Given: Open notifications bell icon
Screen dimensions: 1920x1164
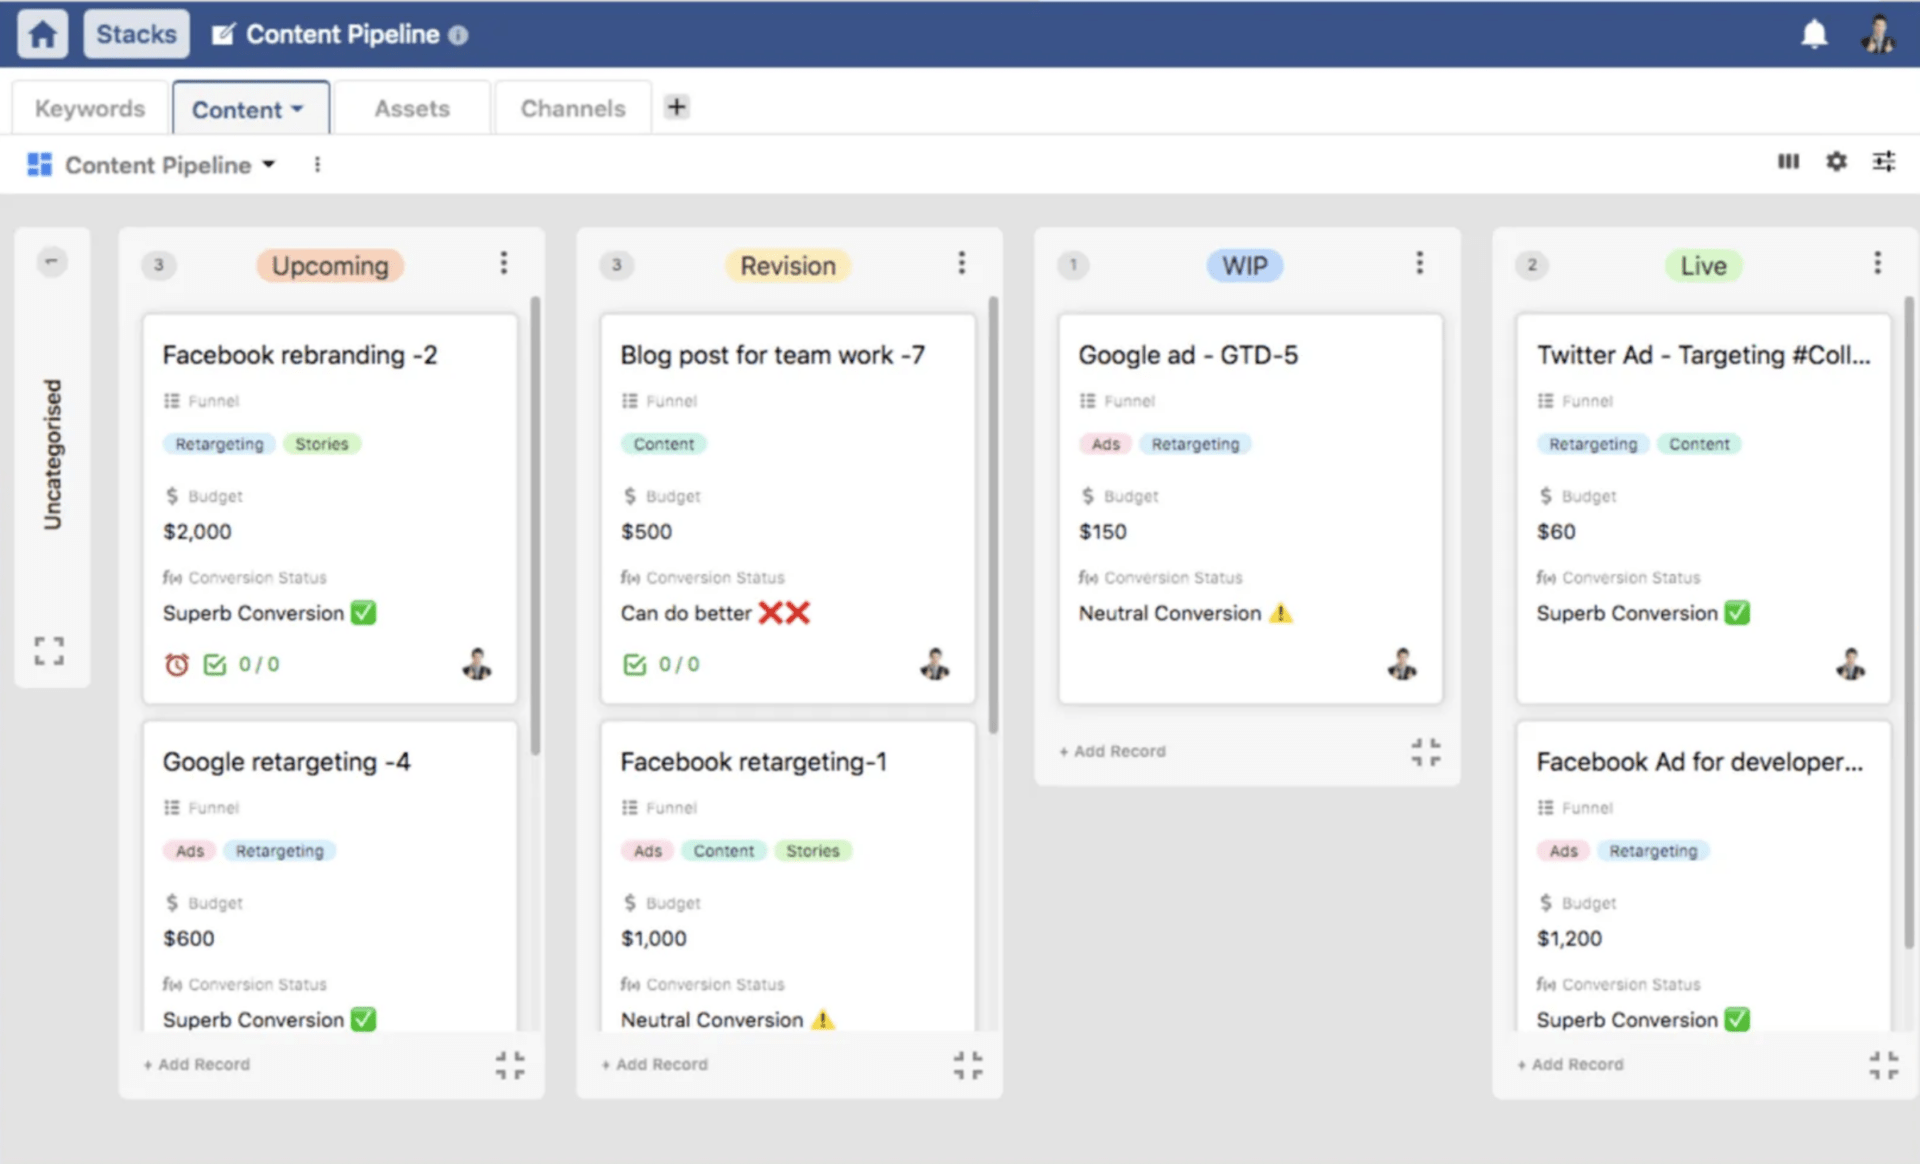Looking at the screenshot, I should [x=1814, y=34].
